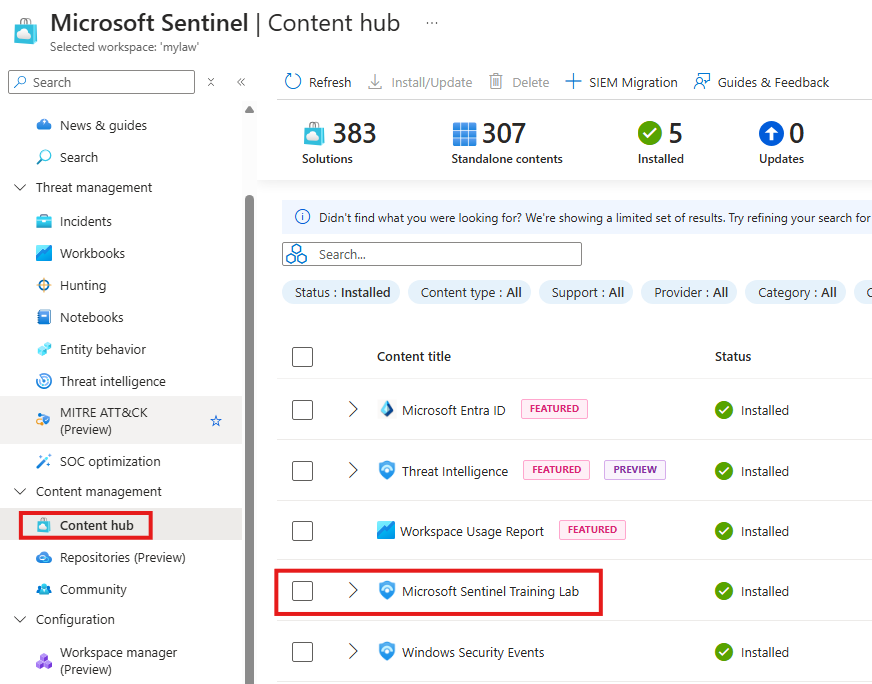The height and width of the screenshot is (684, 872).
Task: Favorite MITRE ATT&CK with the star icon
Action: [x=216, y=421]
